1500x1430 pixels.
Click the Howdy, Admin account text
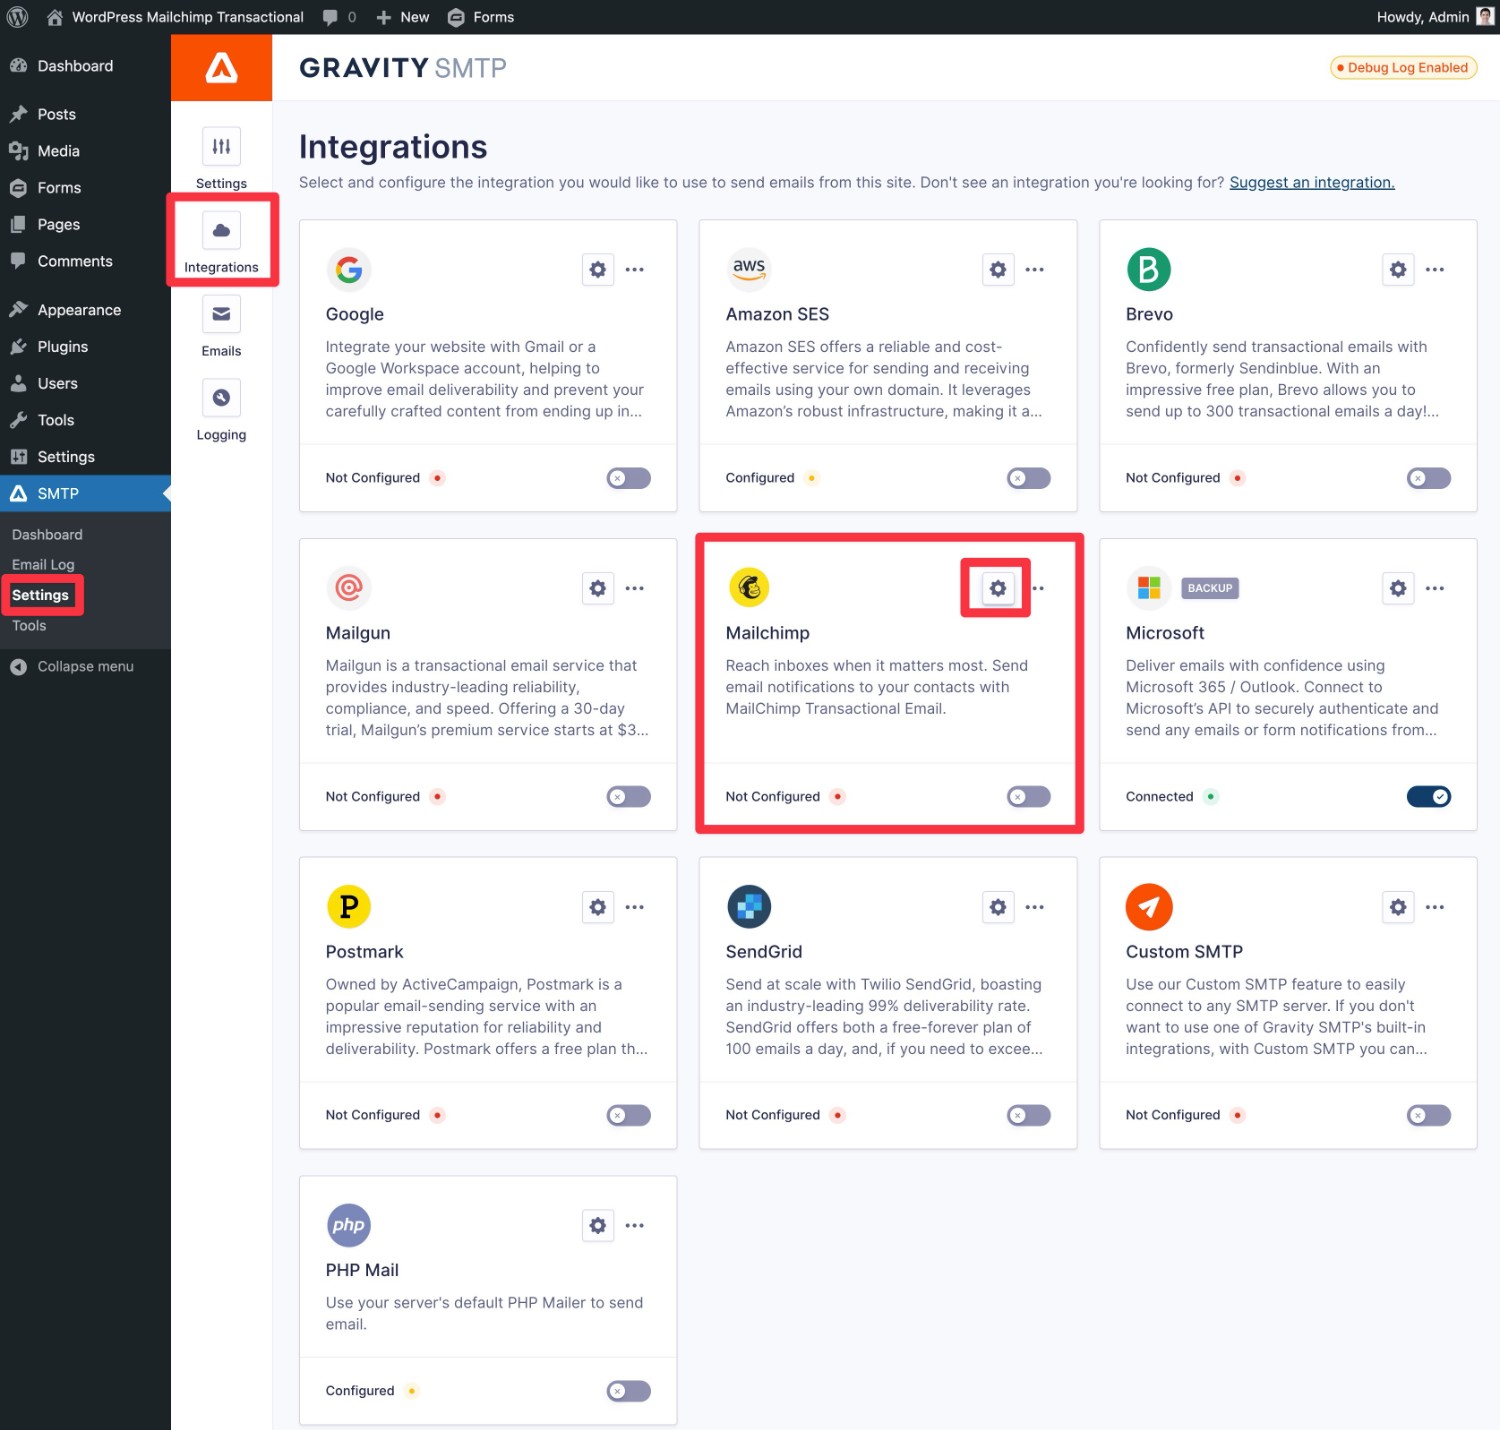[x=1422, y=17]
